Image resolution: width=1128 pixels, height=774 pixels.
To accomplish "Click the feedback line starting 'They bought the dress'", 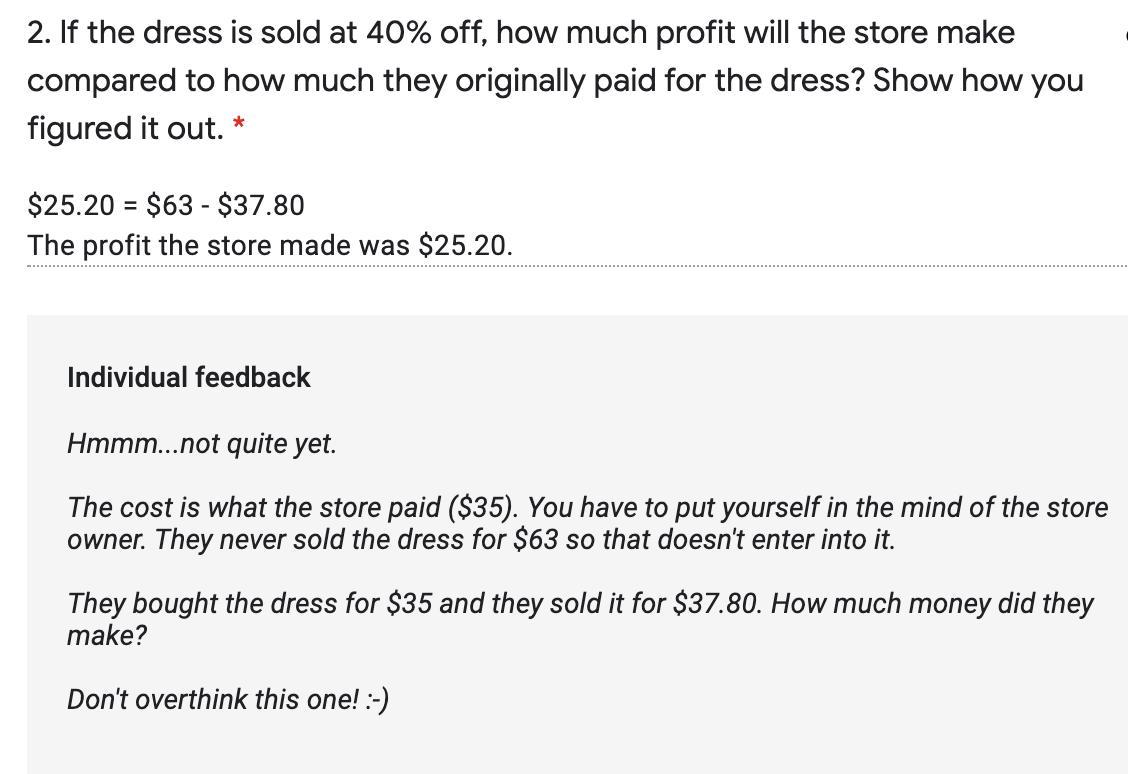I will tap(580, 604).
